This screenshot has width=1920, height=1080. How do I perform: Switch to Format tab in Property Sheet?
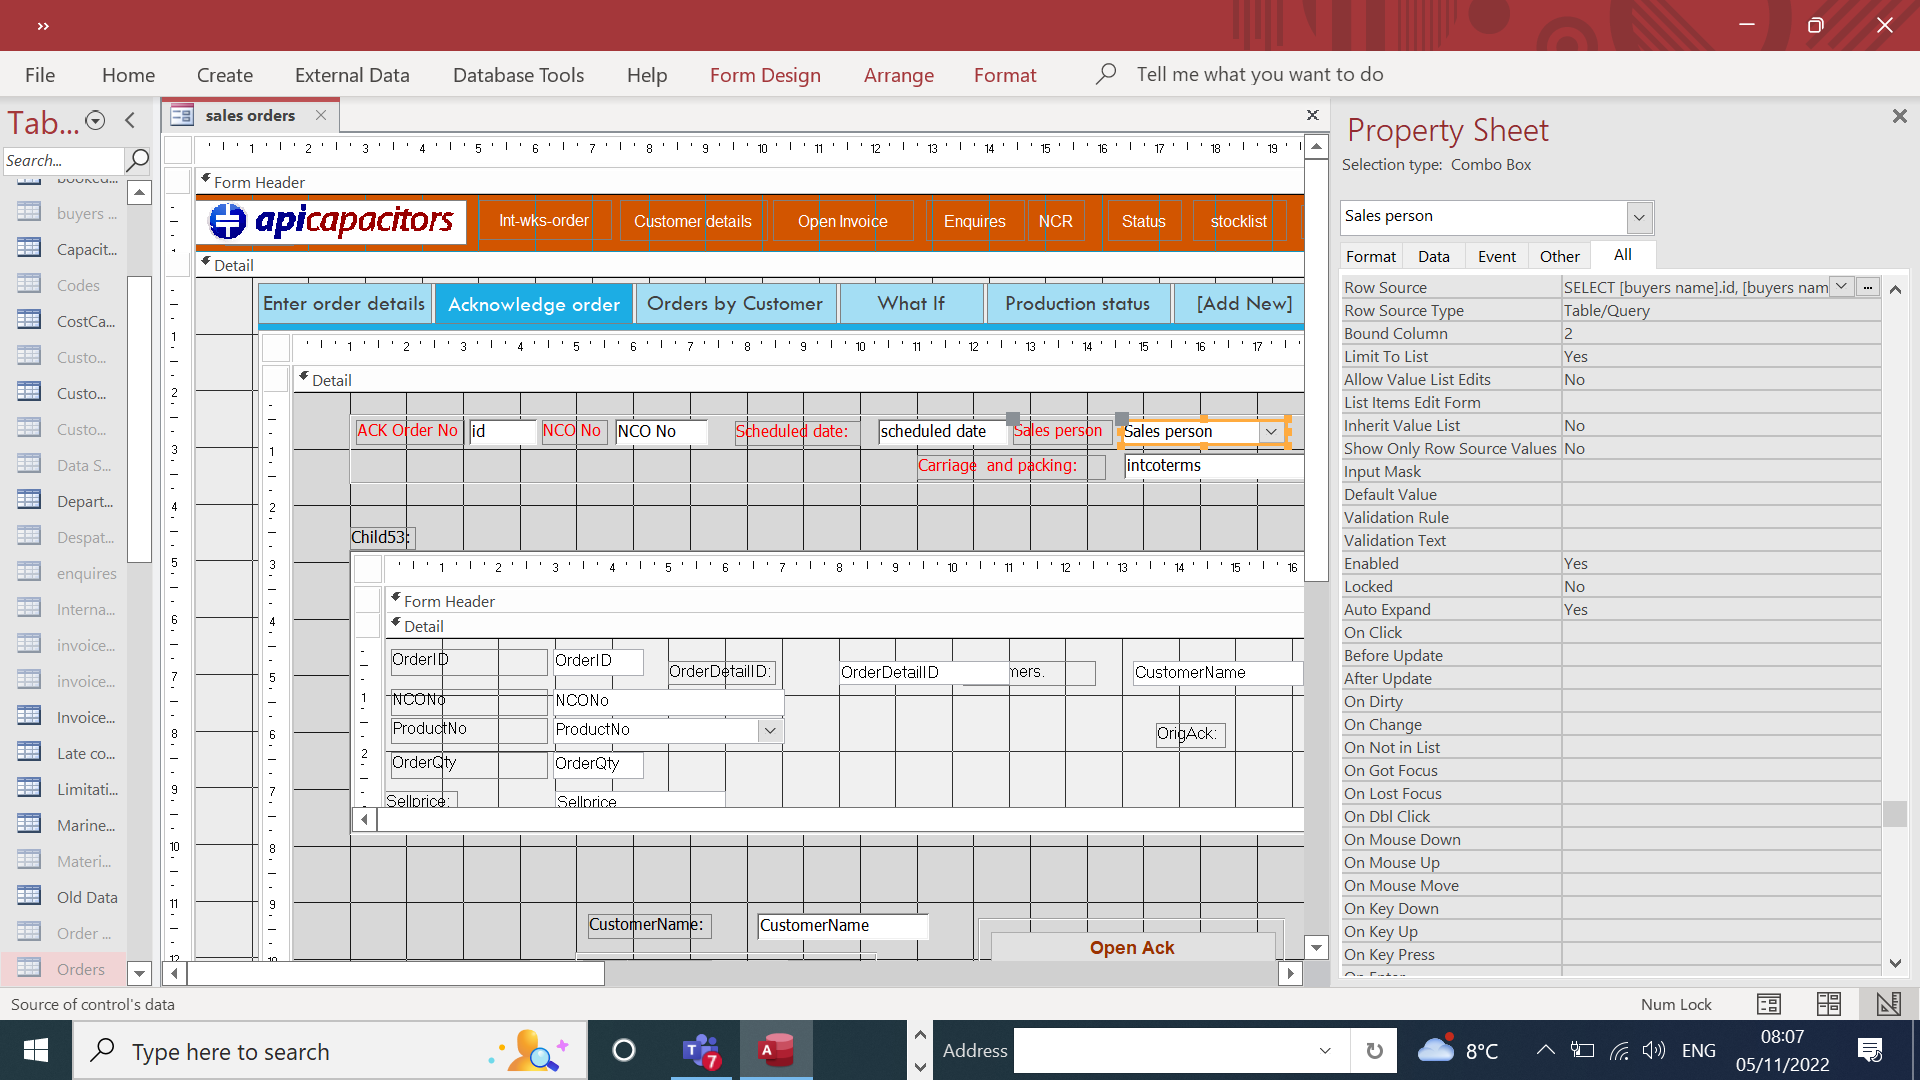(x=1370, y=257)
